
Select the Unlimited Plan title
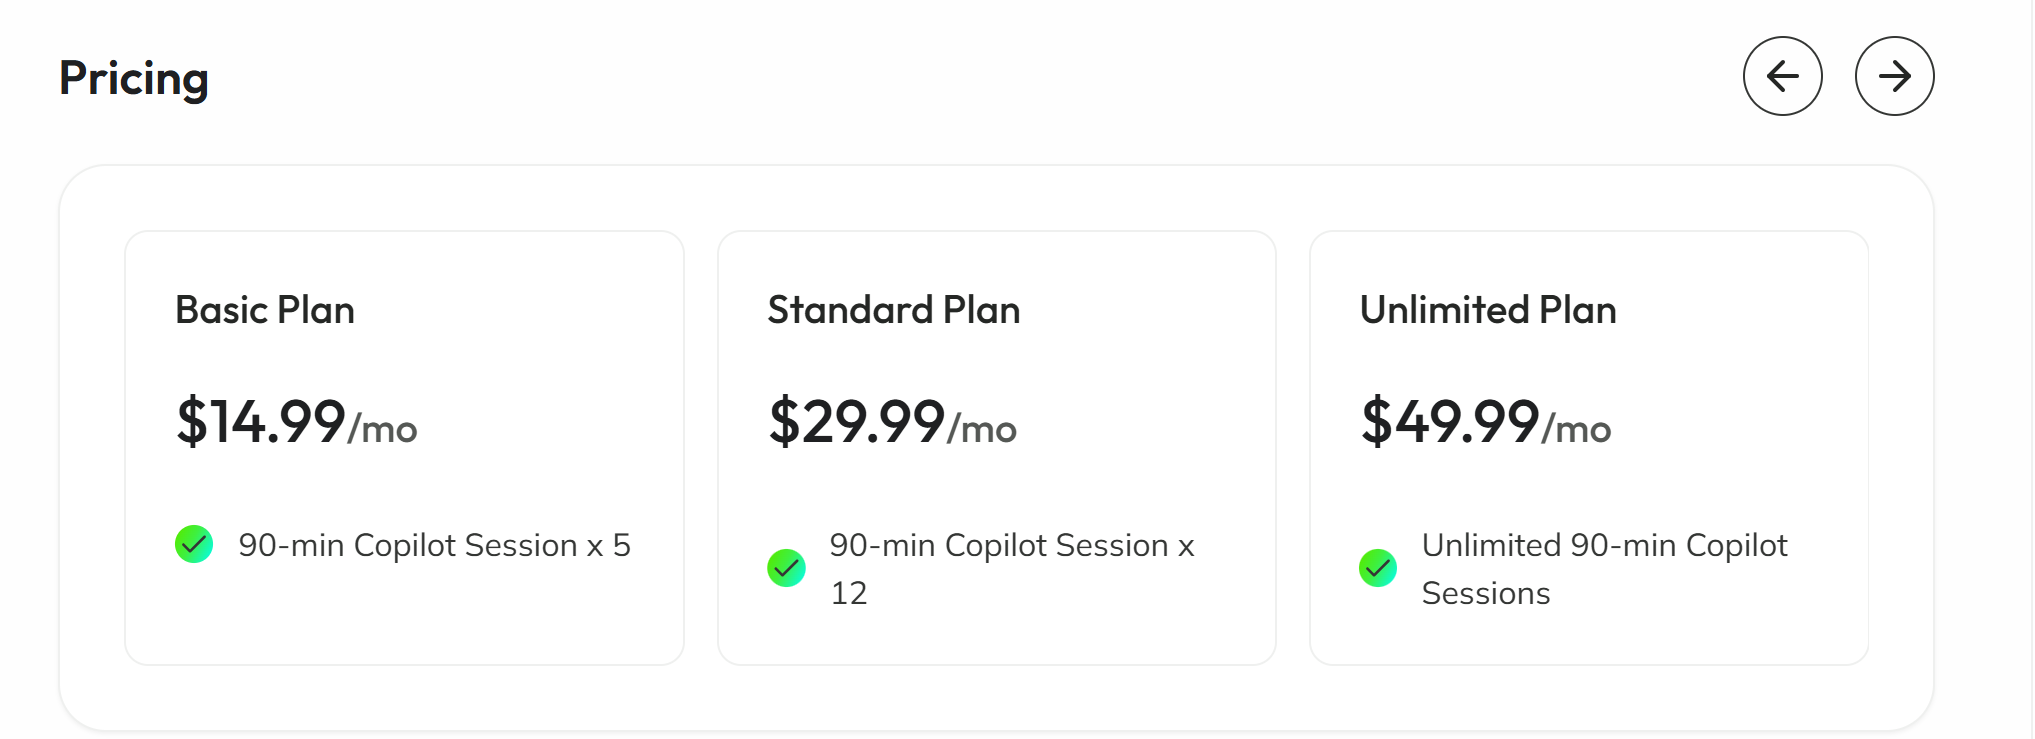point(1487,310)
